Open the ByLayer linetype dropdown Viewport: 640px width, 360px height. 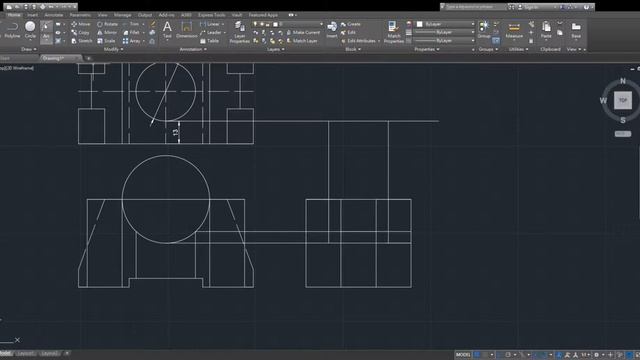(x=445, y=40)
